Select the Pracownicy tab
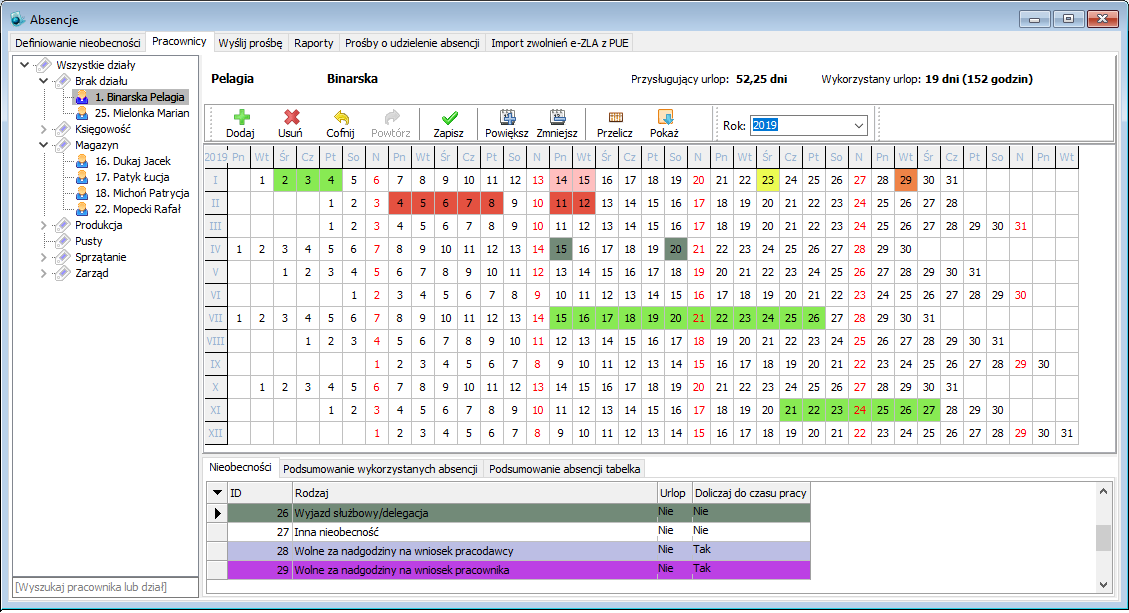The width and height of the screenshot is (1129, 613). coord(179,42)
